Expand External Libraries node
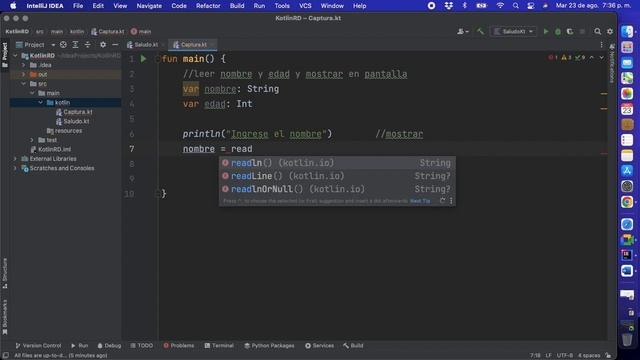The height and width of the screenshot is (360, 640). pyautogui.click(x=16, y=159)
